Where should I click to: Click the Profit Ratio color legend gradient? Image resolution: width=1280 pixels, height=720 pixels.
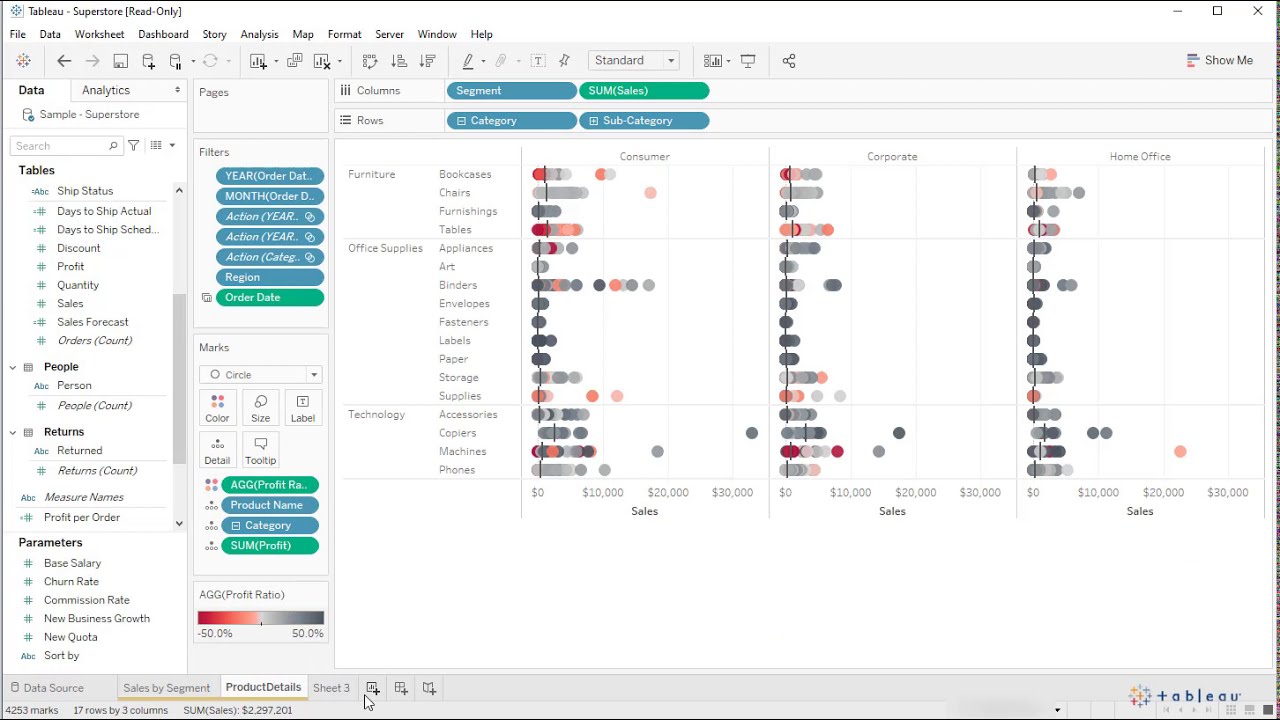[261, 618]
